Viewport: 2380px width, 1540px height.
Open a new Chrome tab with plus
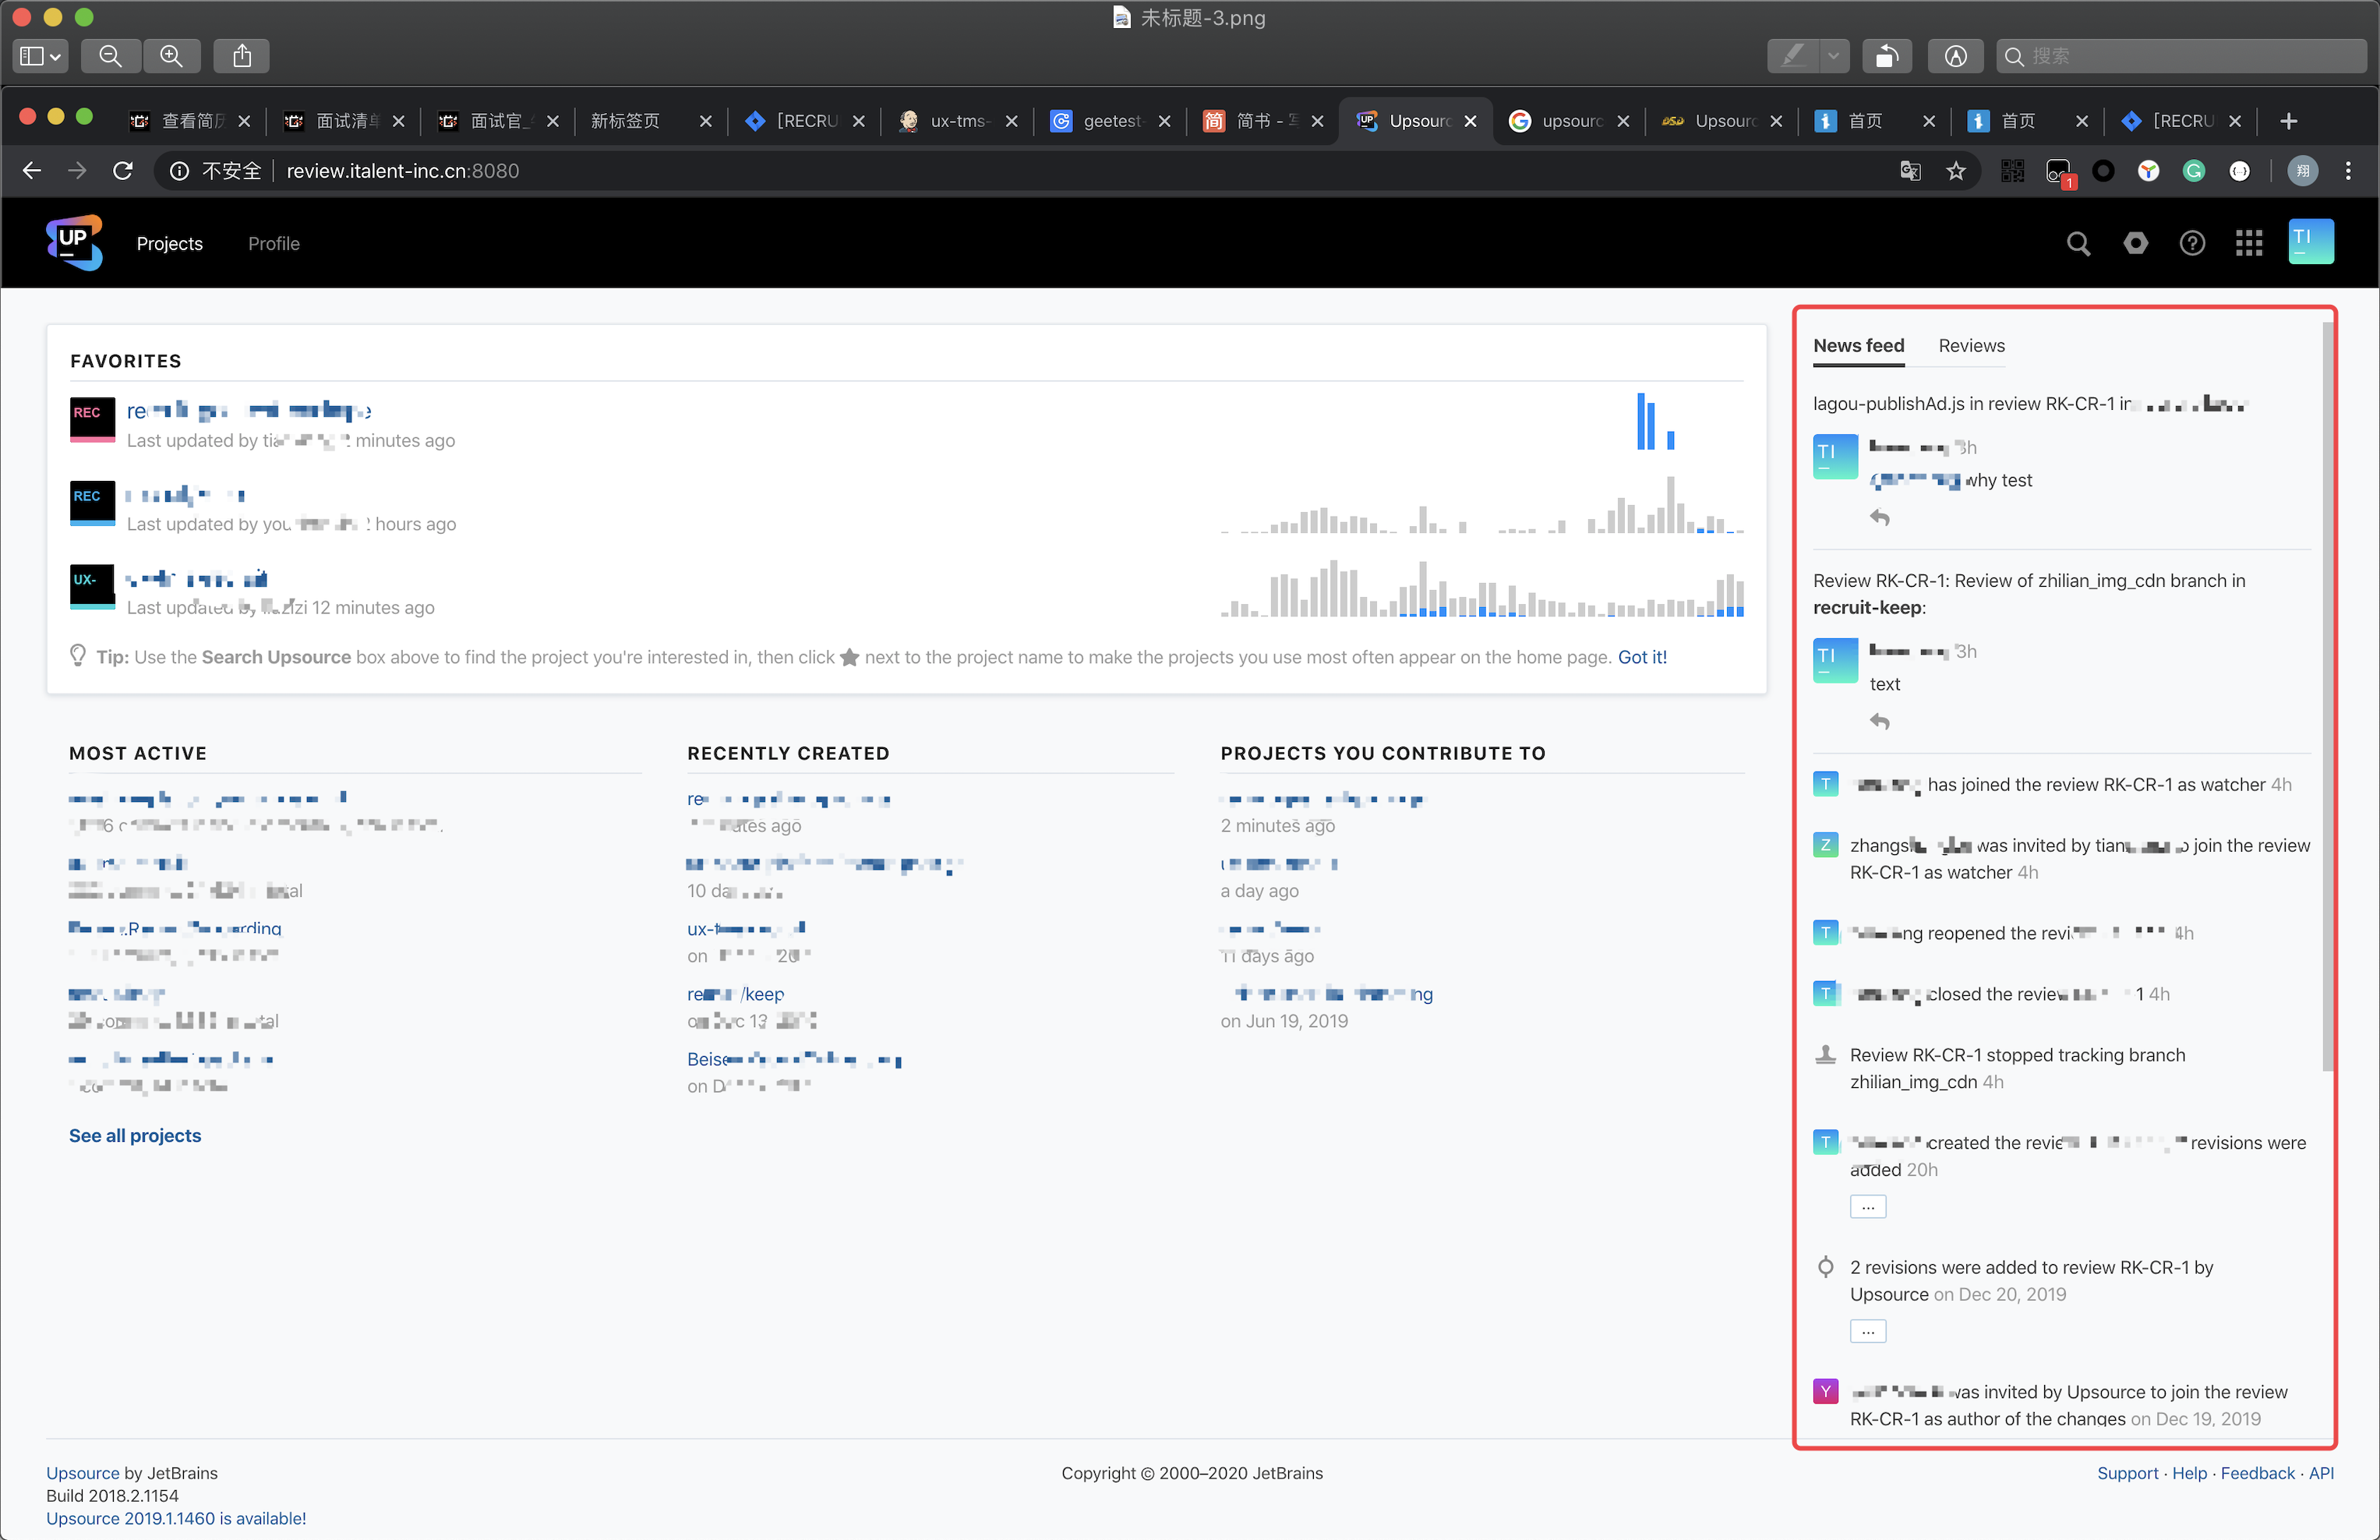point(2288,121)
